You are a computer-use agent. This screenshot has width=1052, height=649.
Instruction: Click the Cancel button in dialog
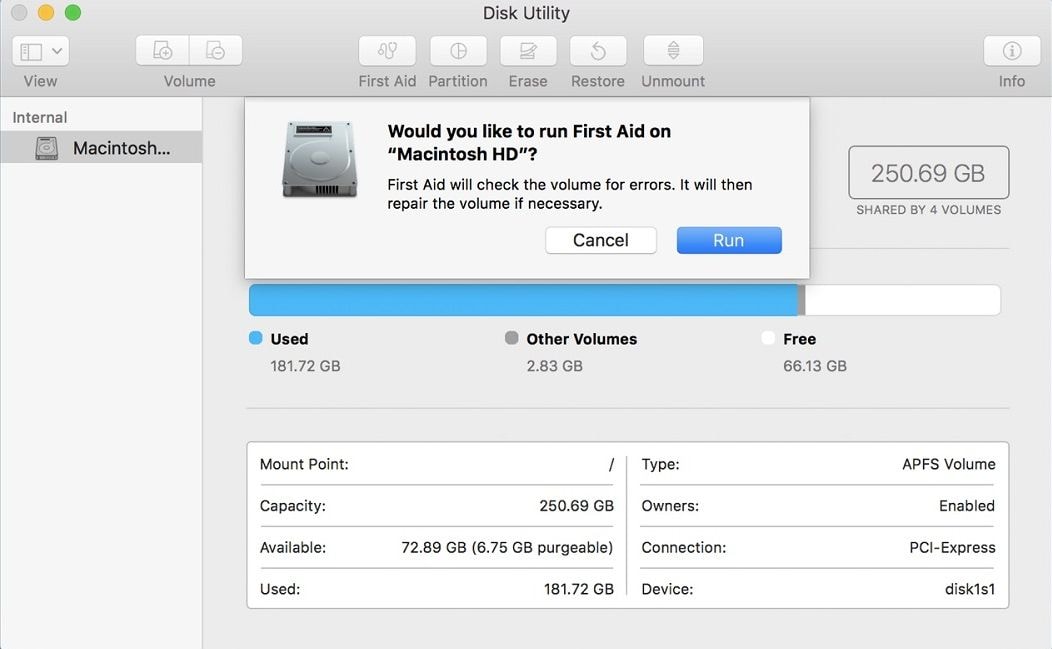(x=600, y=240)
